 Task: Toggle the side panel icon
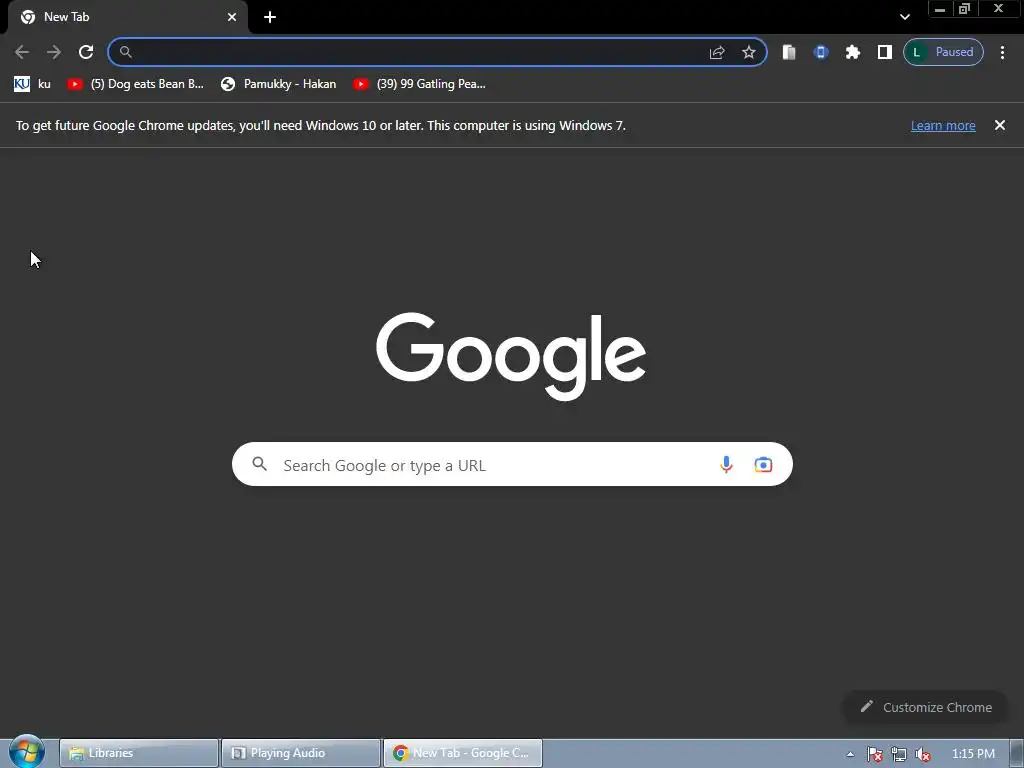pyautogui.click(x=885, y=52)
